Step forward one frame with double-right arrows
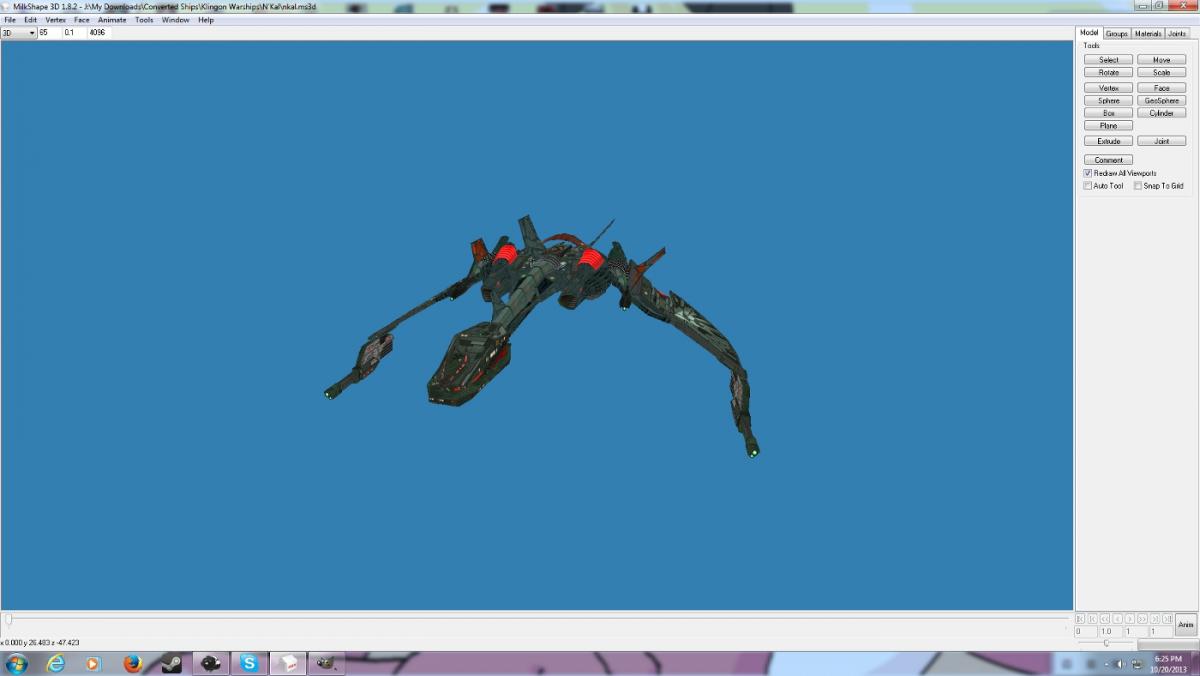Screen dimensions: 1200x676 (x=1143, y=619)
